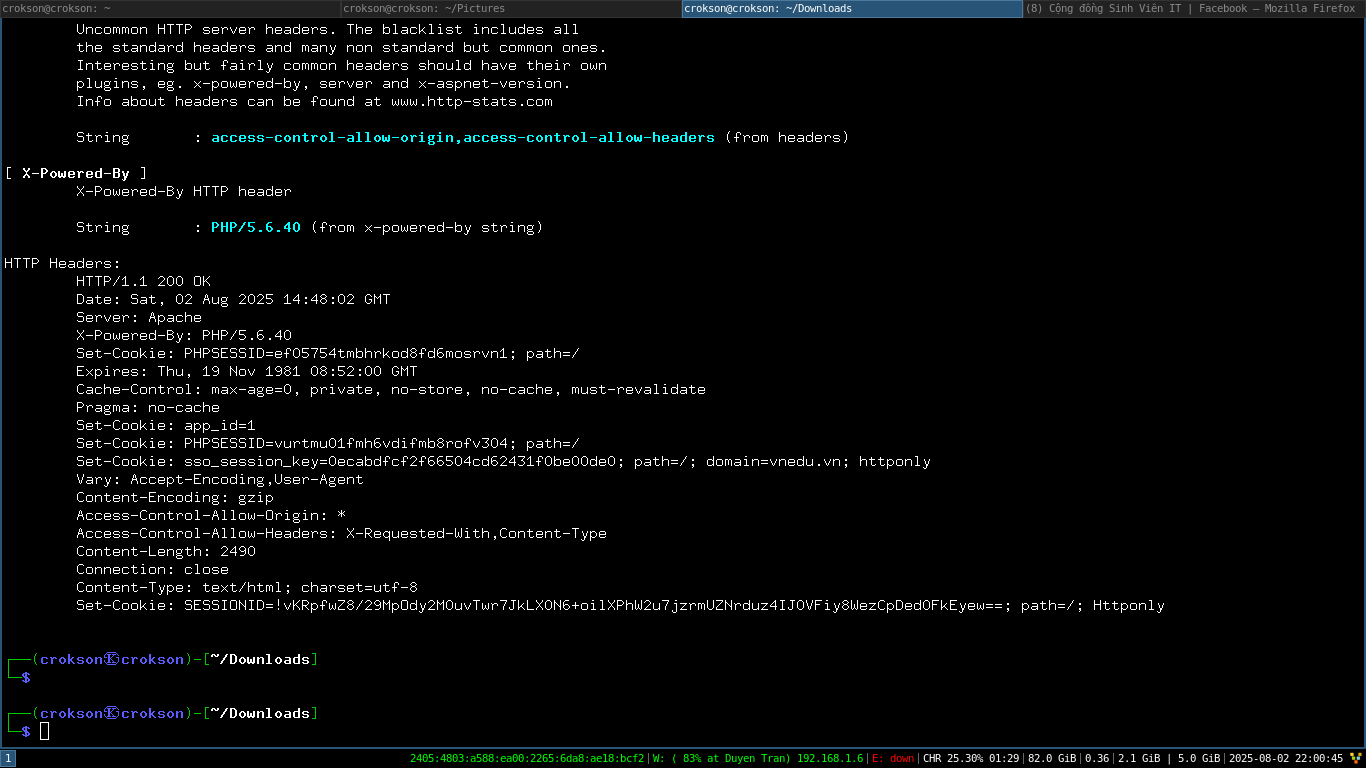This screenshot has height=768, width=1366.
Task: Click the 'Pragma: no-cache' line
Action: tap(148, 407)
